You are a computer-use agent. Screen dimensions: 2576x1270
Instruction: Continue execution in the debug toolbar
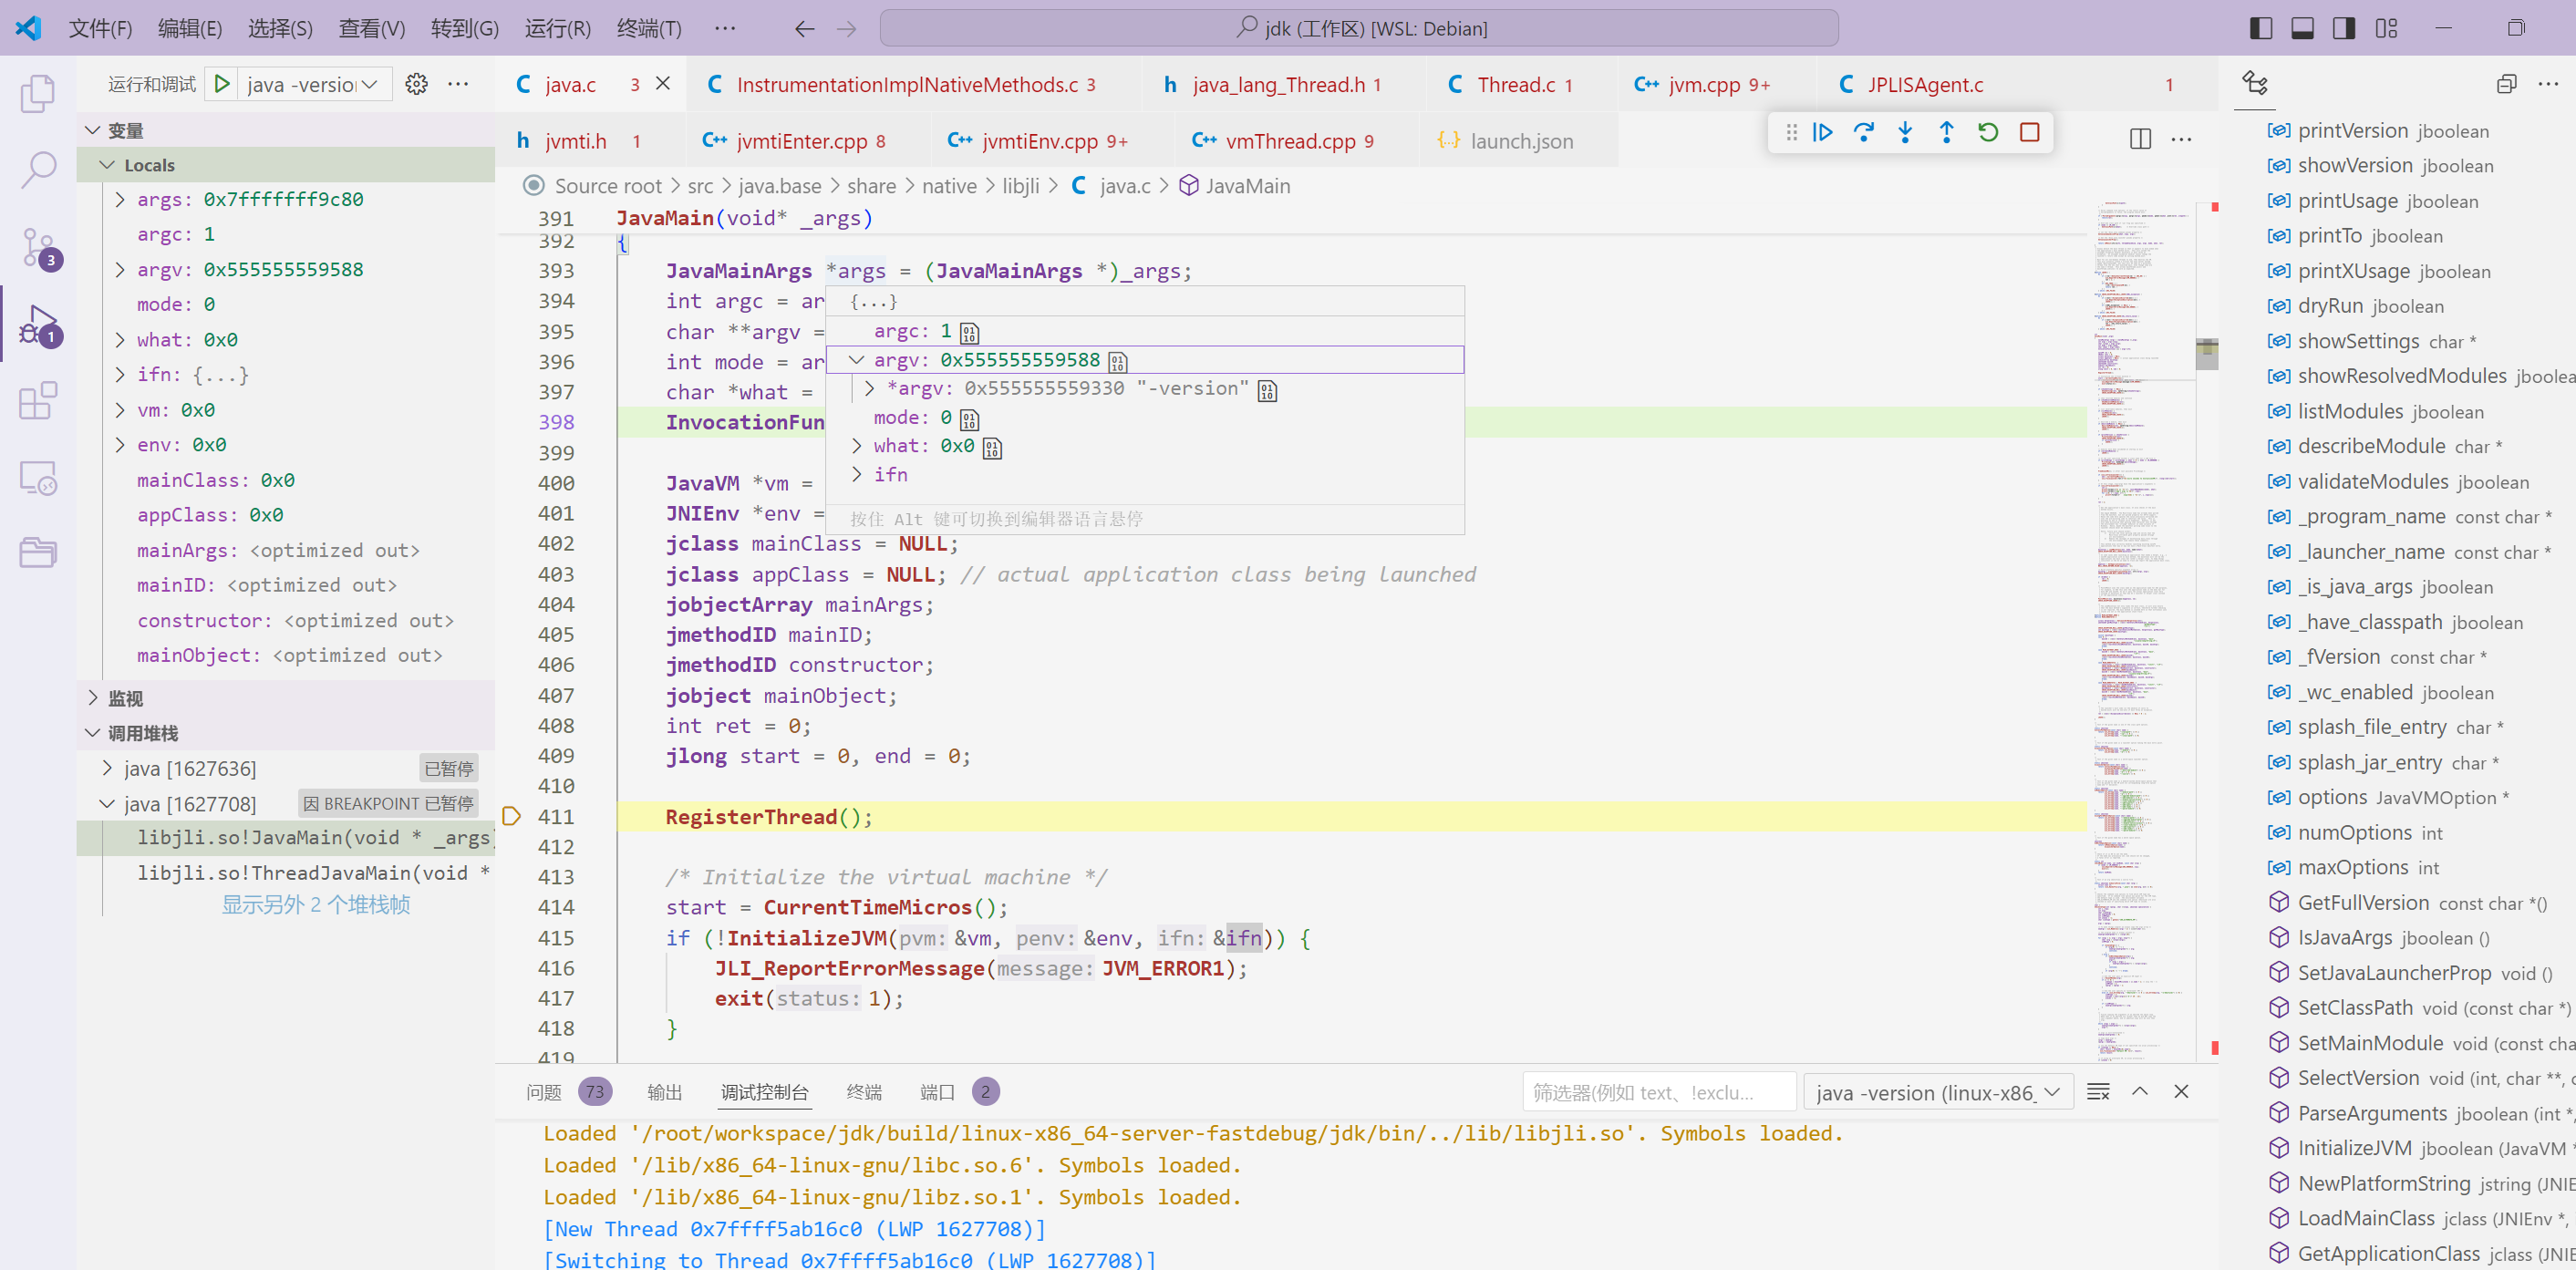pos(1822,132)
